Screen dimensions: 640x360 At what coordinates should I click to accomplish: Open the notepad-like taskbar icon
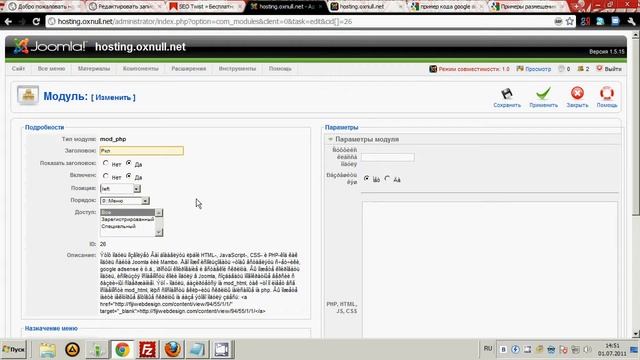click(x=197, y=350)
